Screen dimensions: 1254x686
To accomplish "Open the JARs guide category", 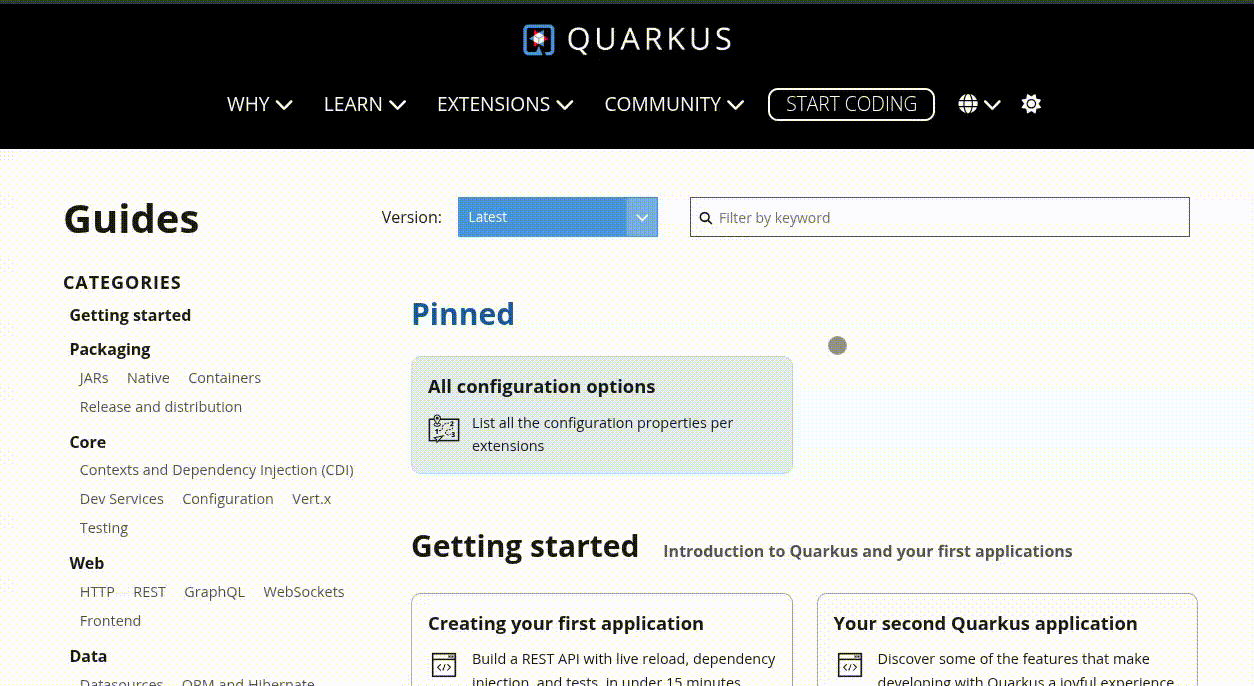I will coord(94,378).
